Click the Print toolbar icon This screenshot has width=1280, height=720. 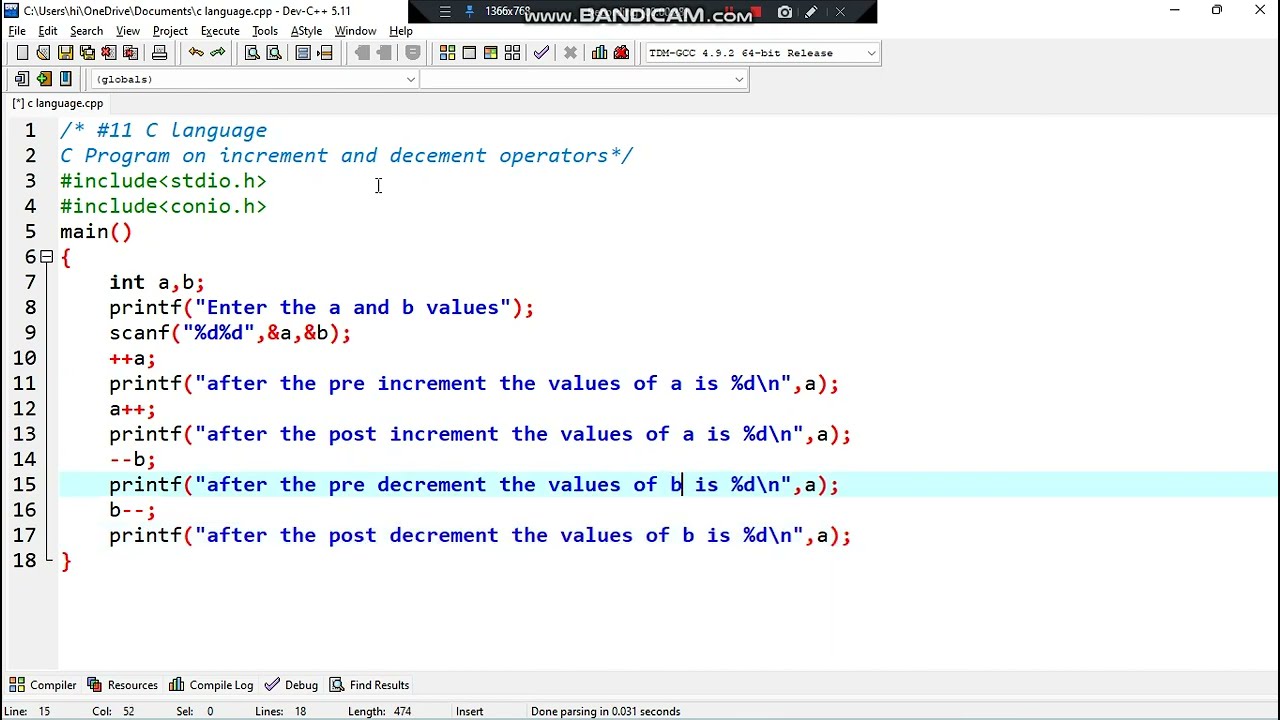pyautogui.click(x=159, y=53)
